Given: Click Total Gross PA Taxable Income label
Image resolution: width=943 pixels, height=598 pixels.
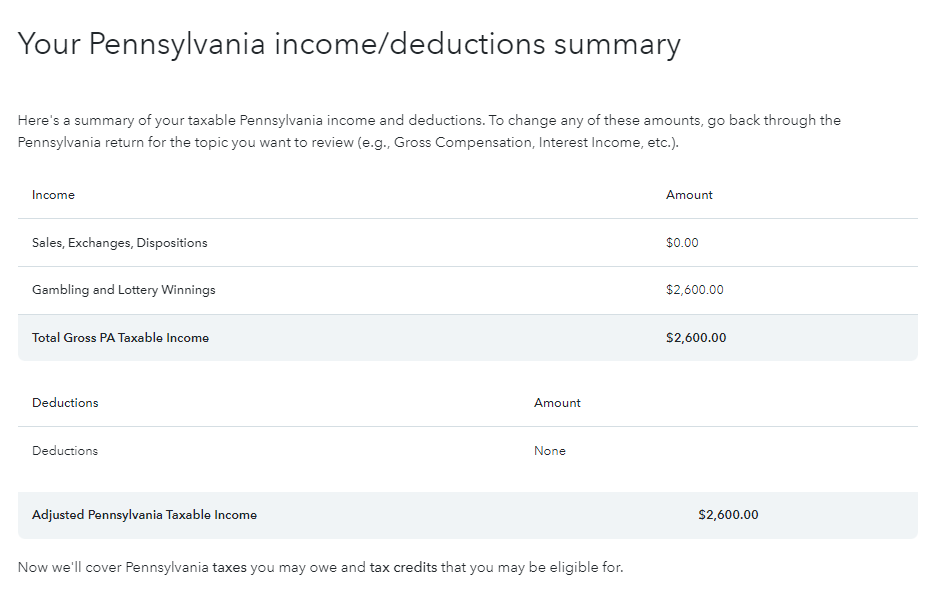Looking at the screenshot, I should pos(120,338).
